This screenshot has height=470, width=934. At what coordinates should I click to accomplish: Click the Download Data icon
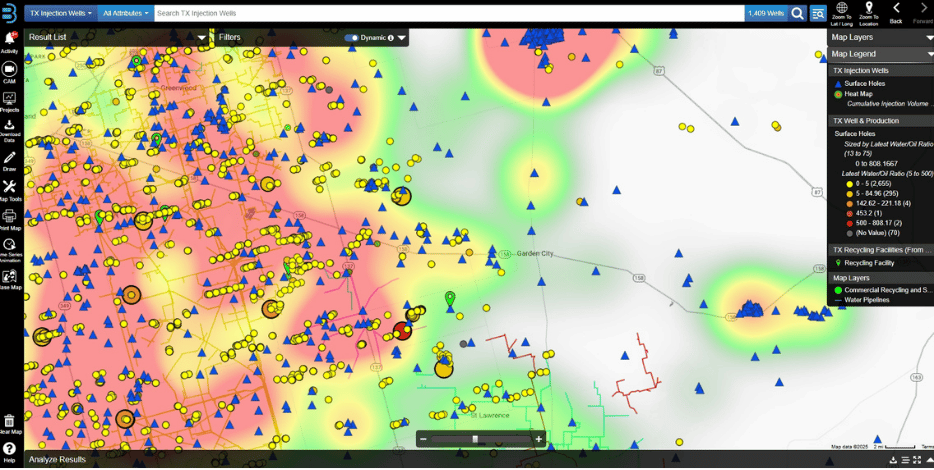coord(10,126)
